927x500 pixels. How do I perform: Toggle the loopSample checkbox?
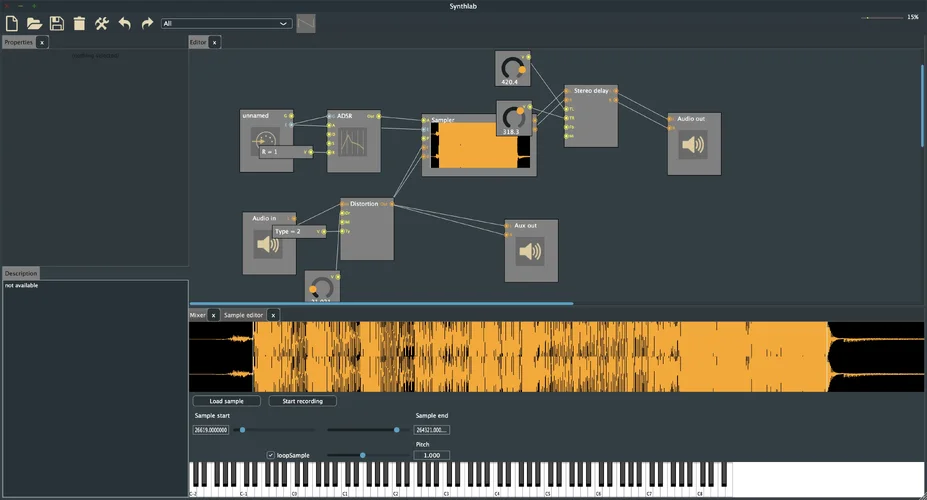click(x=271, y=455)
